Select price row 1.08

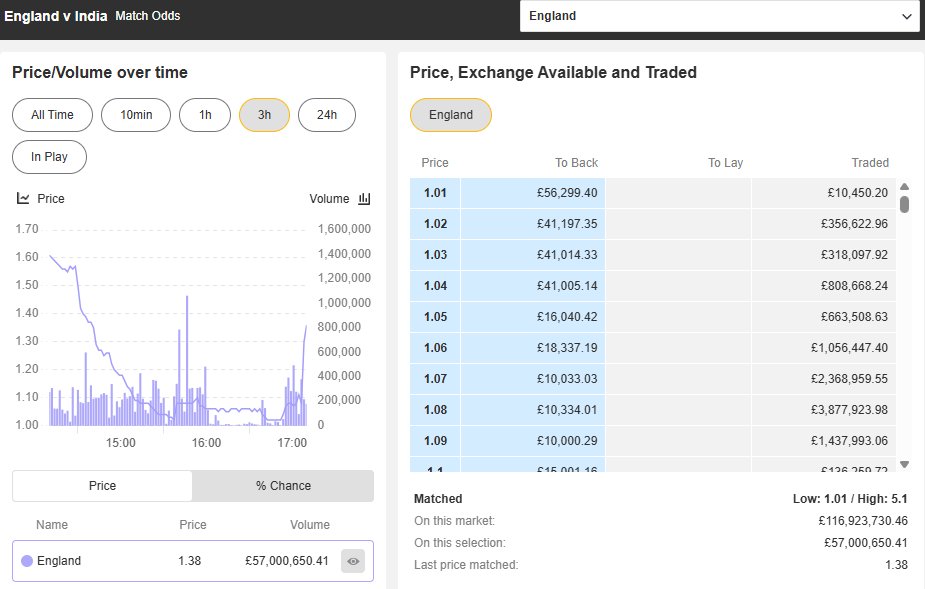coord(653,410)
